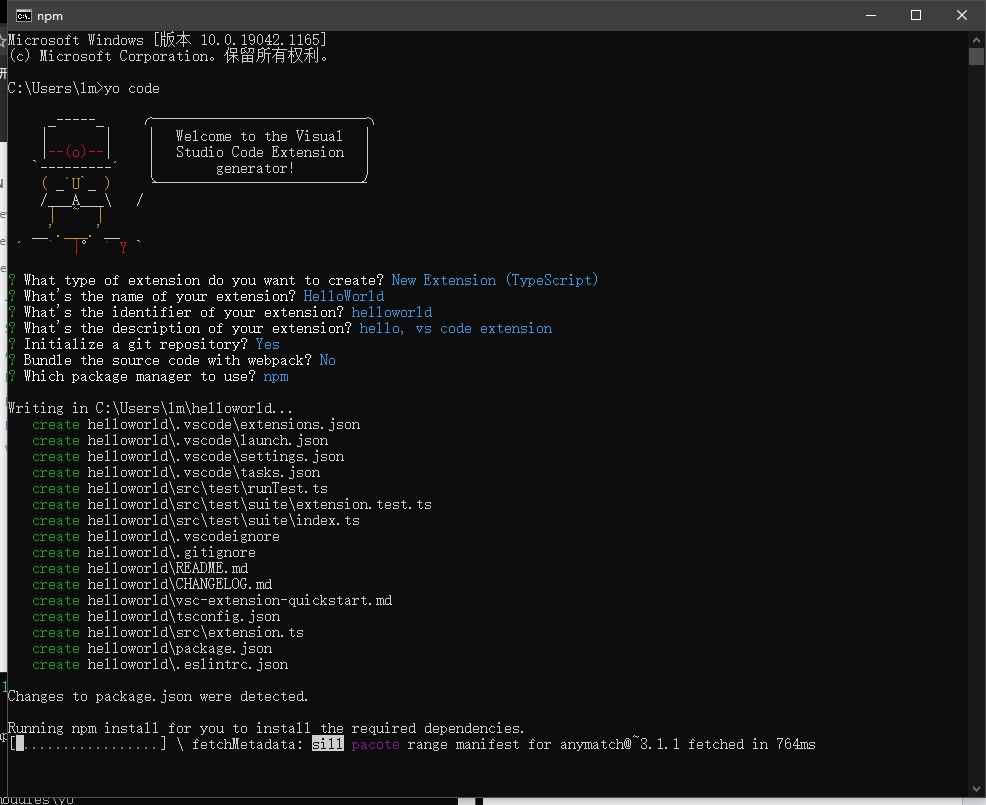Click the 'npm' package manager answer
This screenshot has width=986, height=805.
click(x=275, y=377)
